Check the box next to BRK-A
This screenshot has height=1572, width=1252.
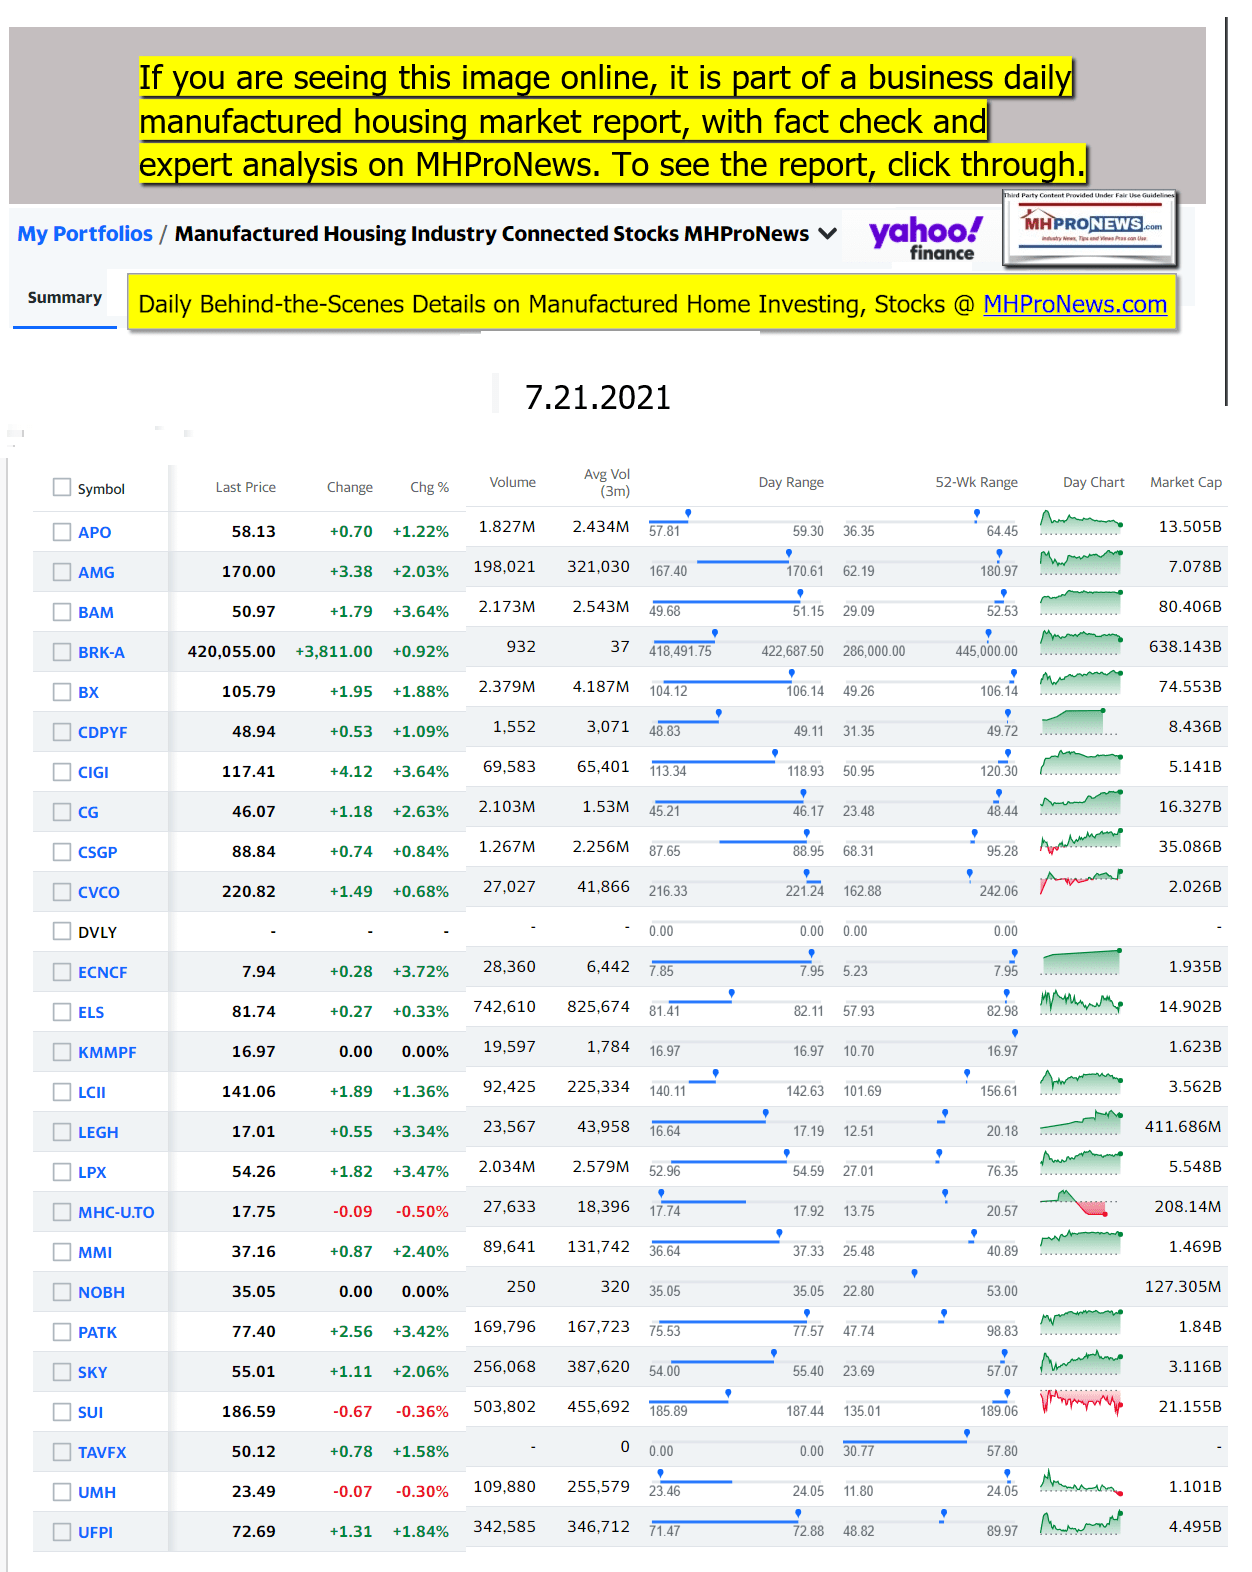62,652
